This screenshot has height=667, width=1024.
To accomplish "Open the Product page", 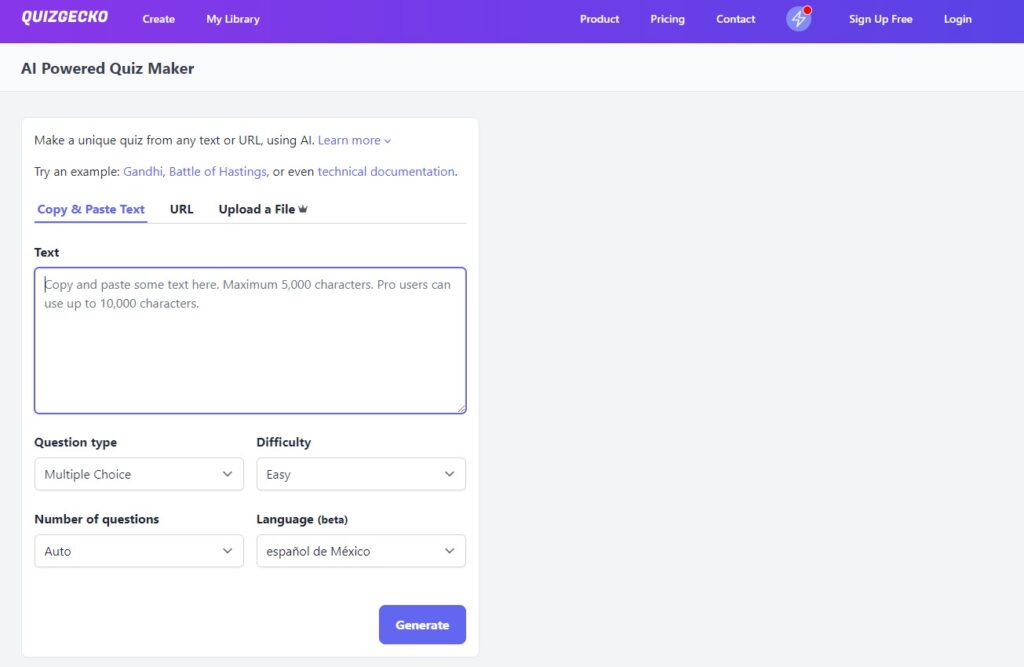I will coord(599,19).
